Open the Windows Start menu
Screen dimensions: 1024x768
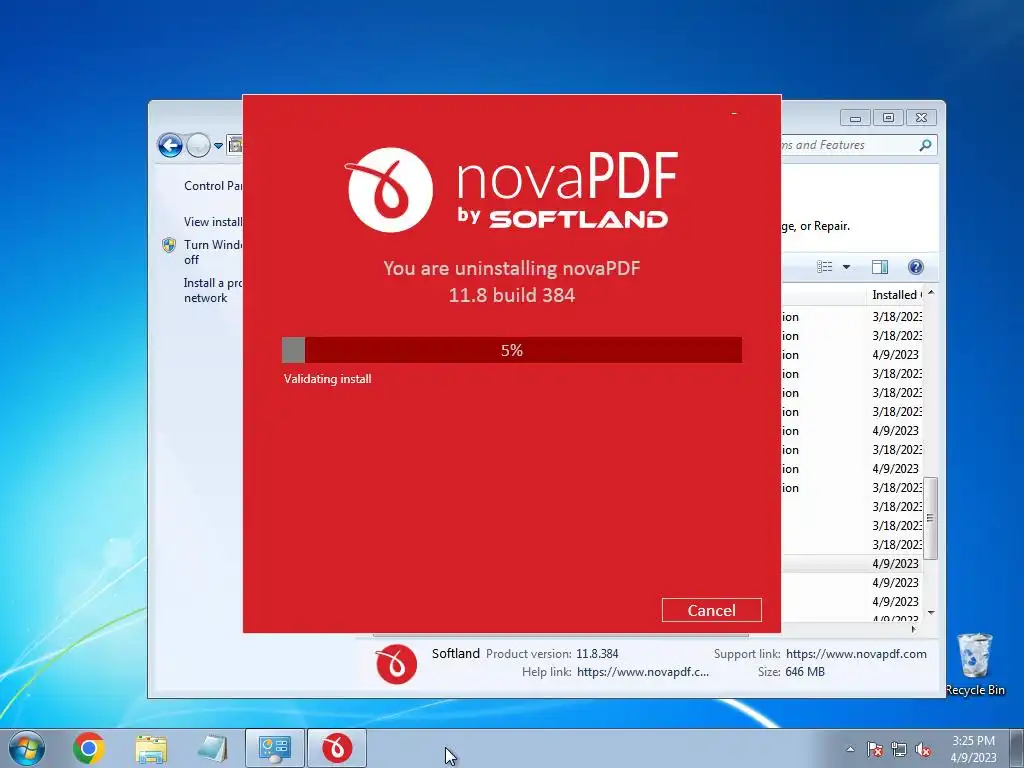tap(27, 748)
